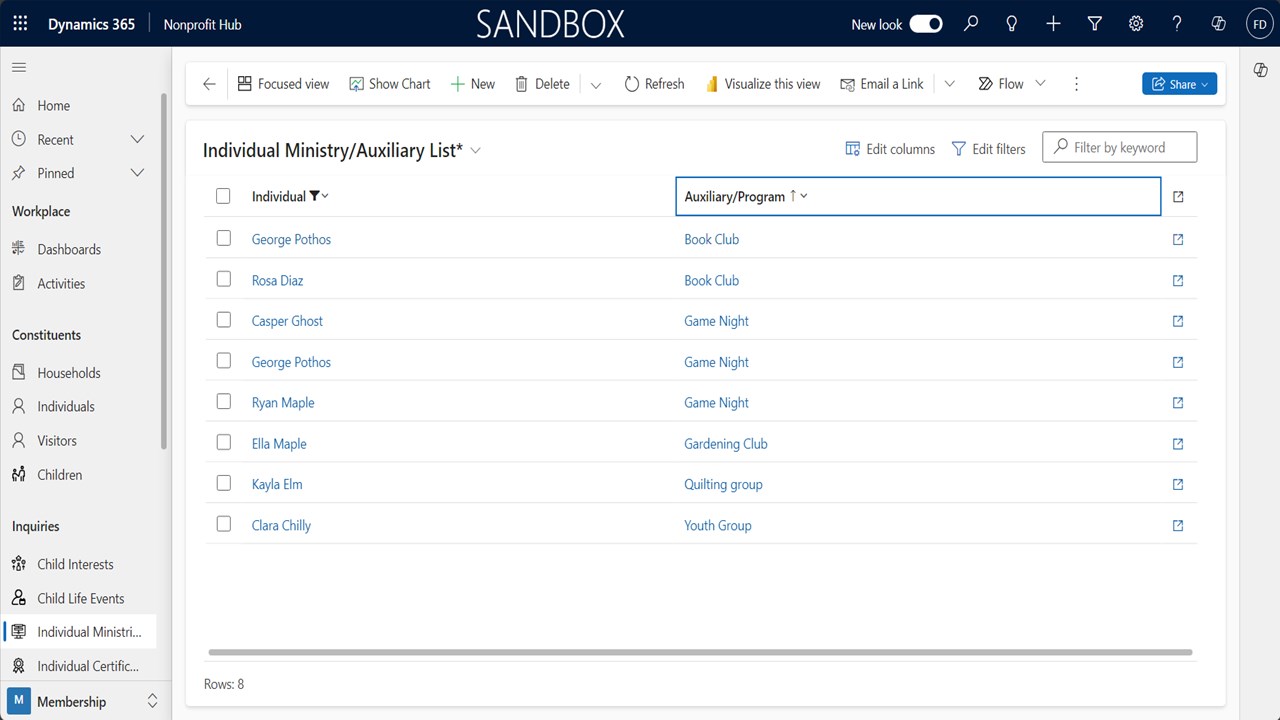Open Households in the sidebar

point(69,373)
